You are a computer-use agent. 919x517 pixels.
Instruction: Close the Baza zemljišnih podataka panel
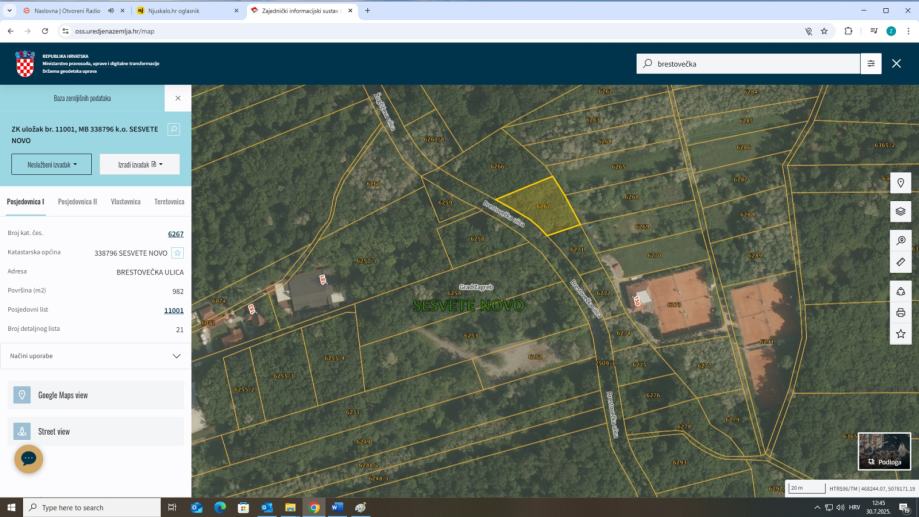178,98
